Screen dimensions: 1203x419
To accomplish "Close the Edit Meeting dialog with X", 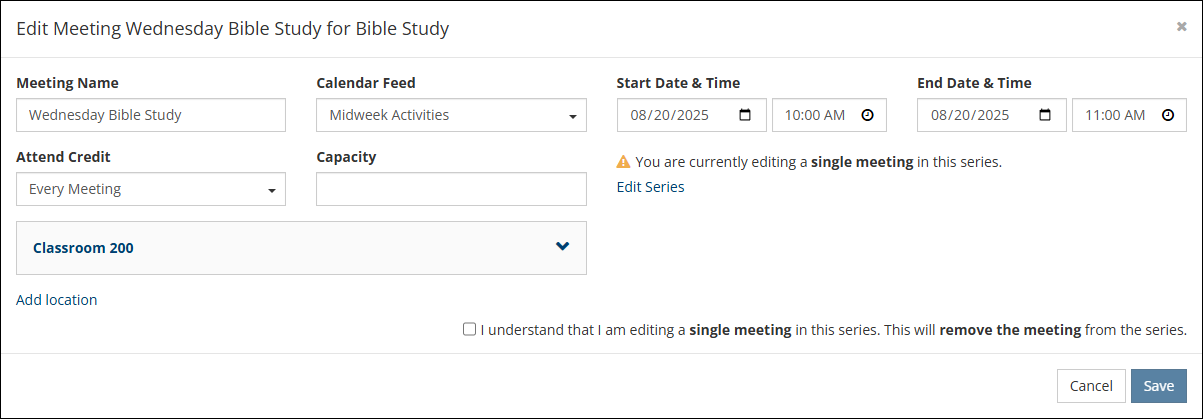I will [x=1181, y=27].
